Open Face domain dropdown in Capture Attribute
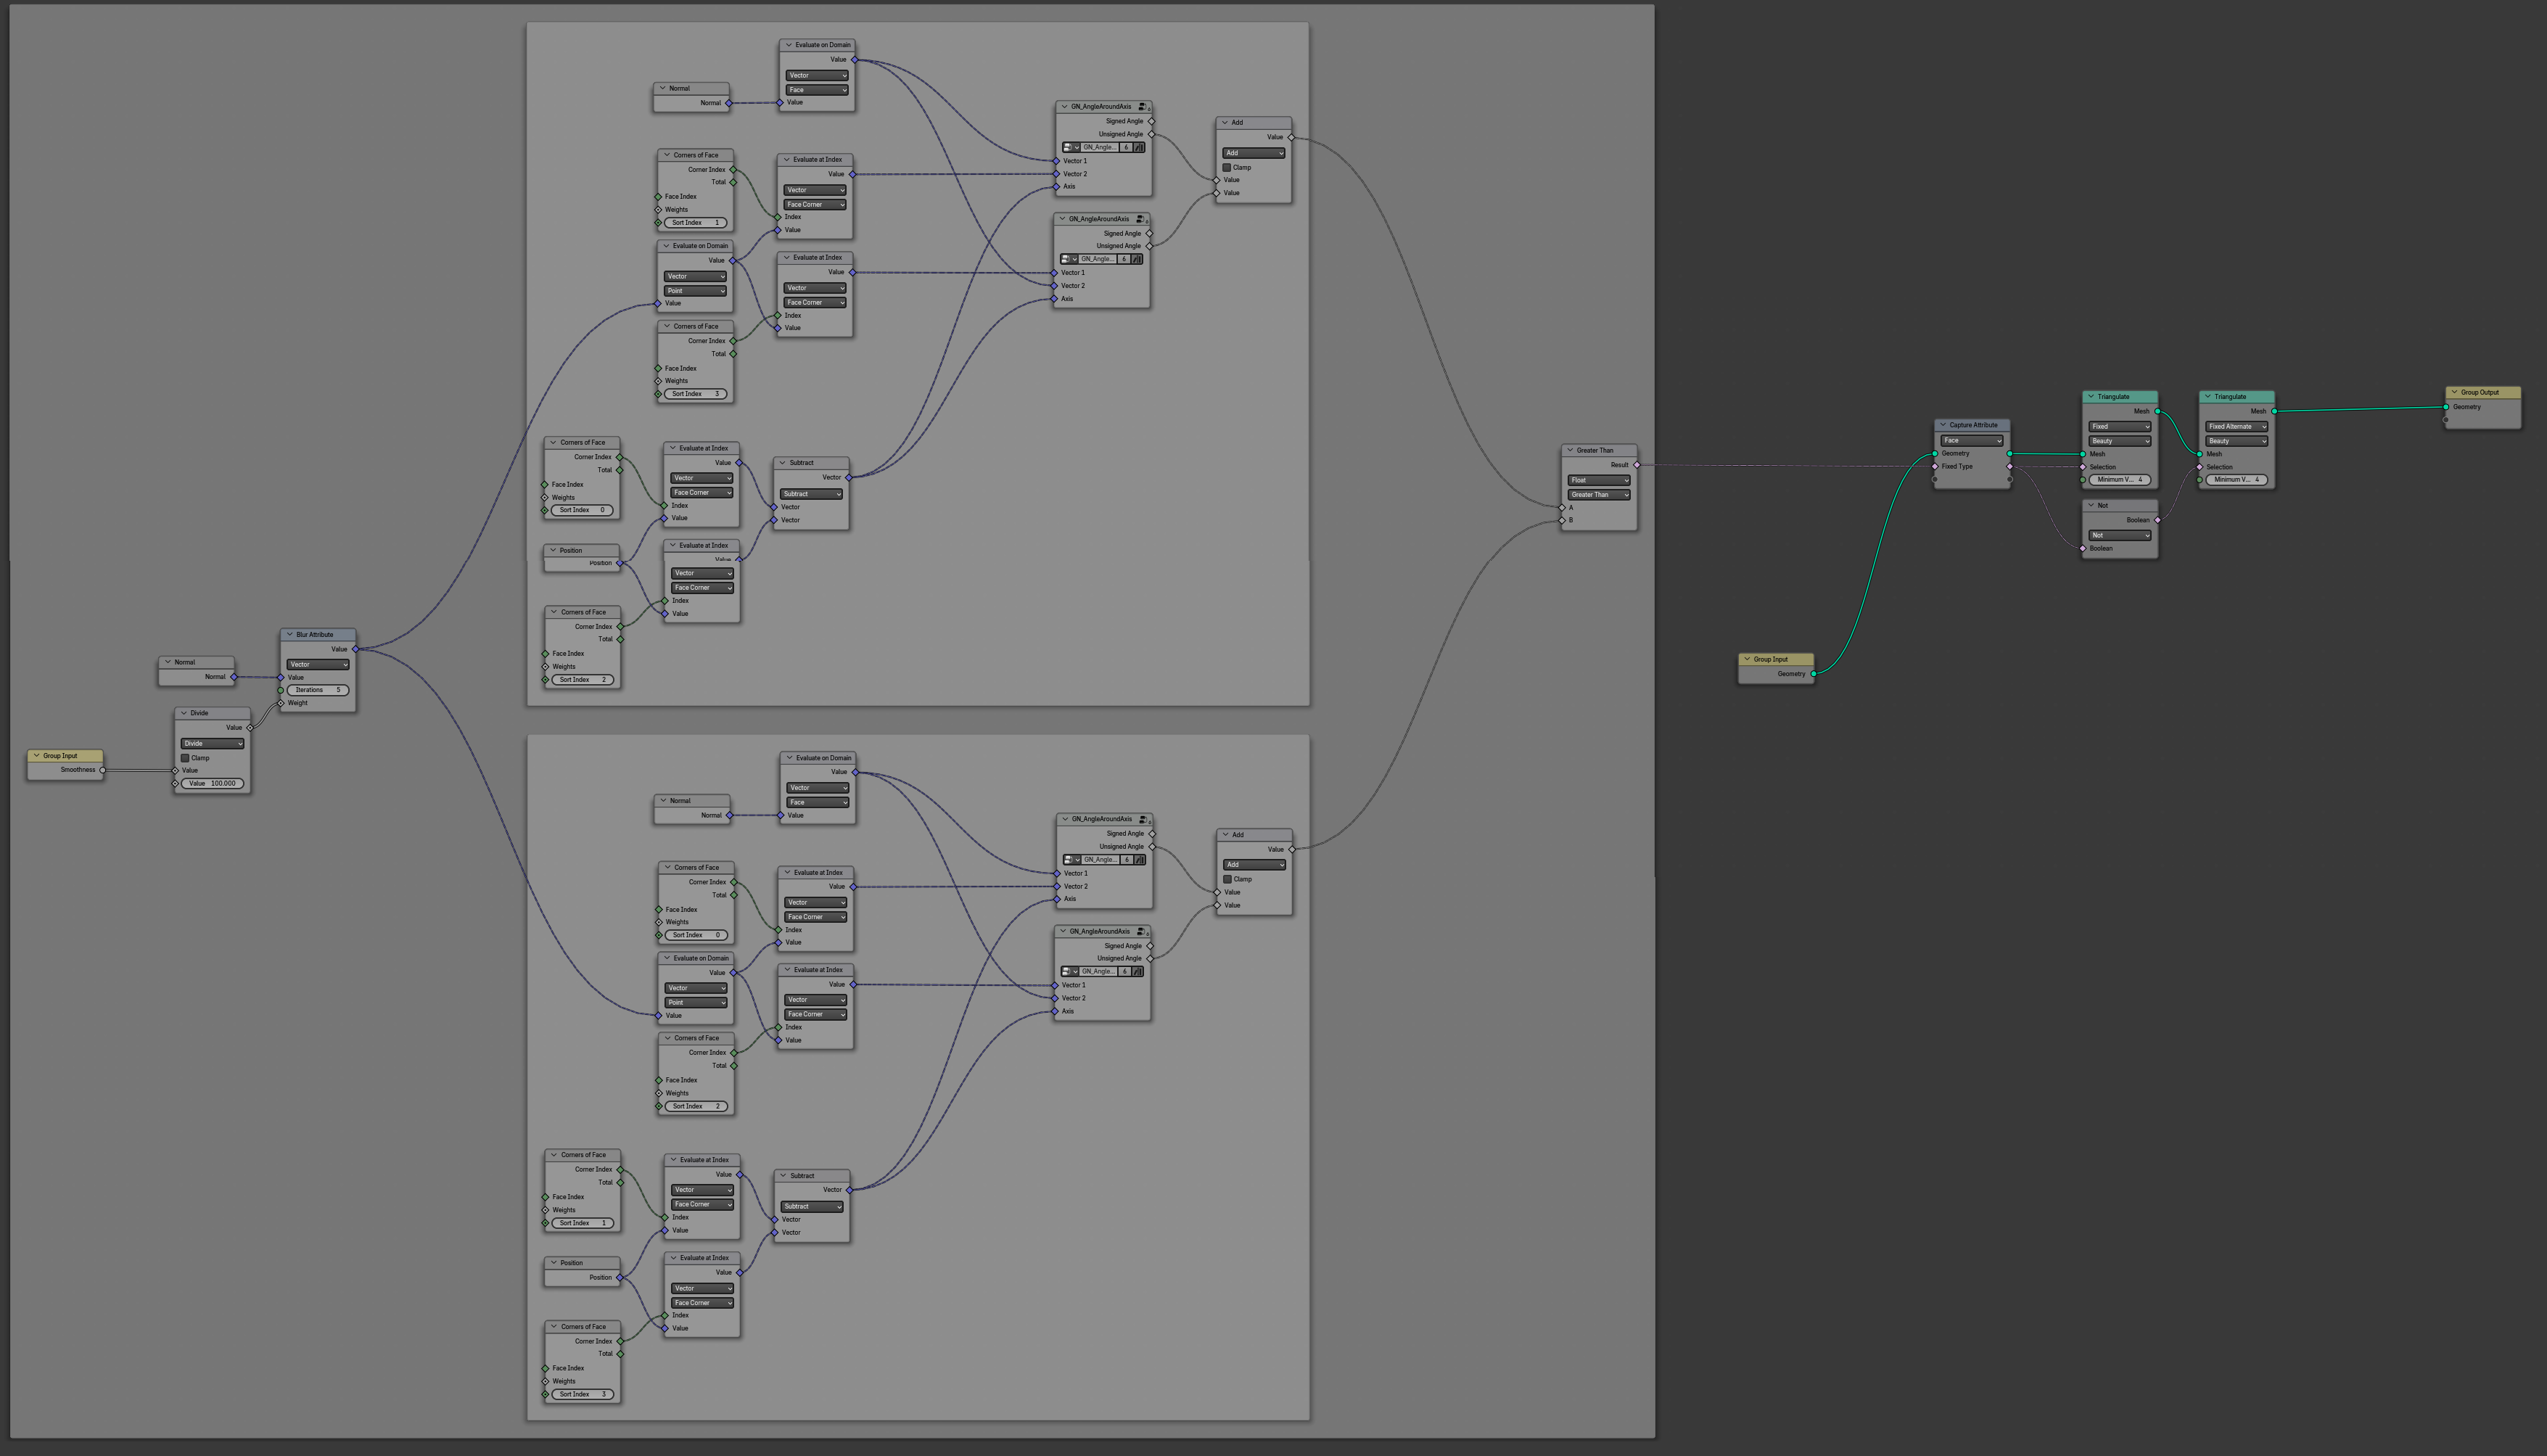 [x=1971, y=440]
